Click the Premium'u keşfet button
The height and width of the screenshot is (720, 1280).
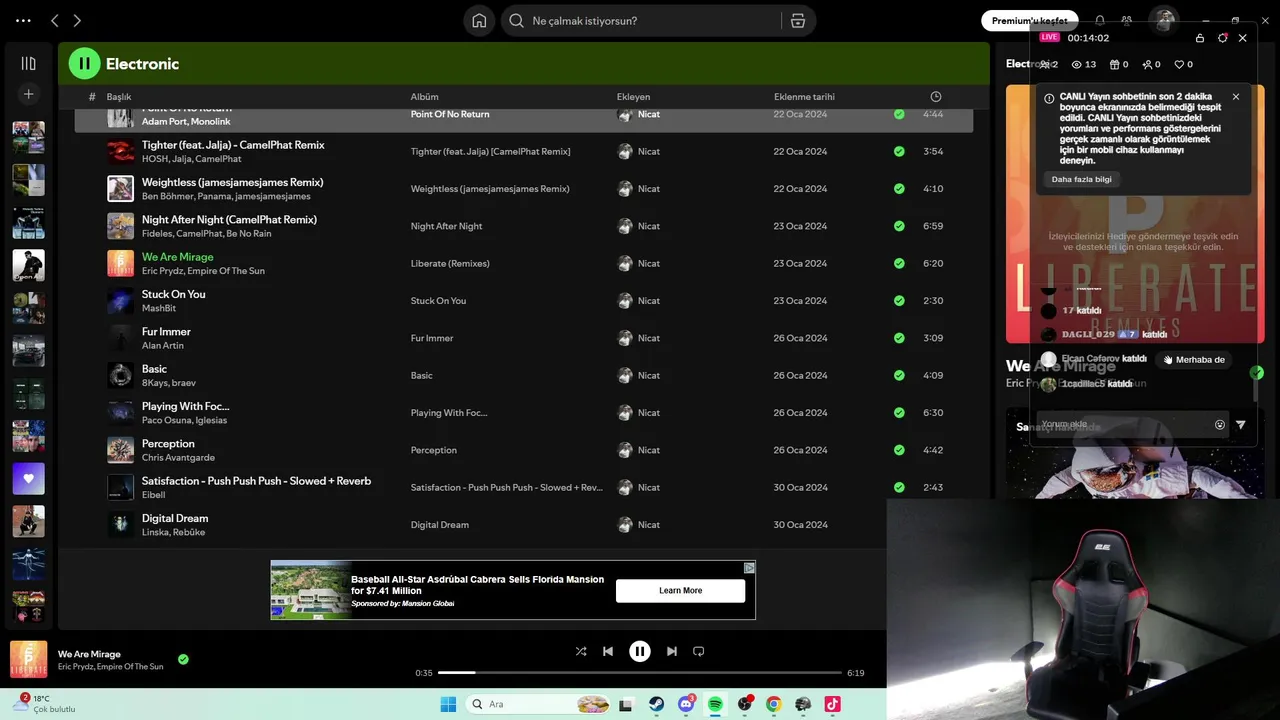point(1029,21)
